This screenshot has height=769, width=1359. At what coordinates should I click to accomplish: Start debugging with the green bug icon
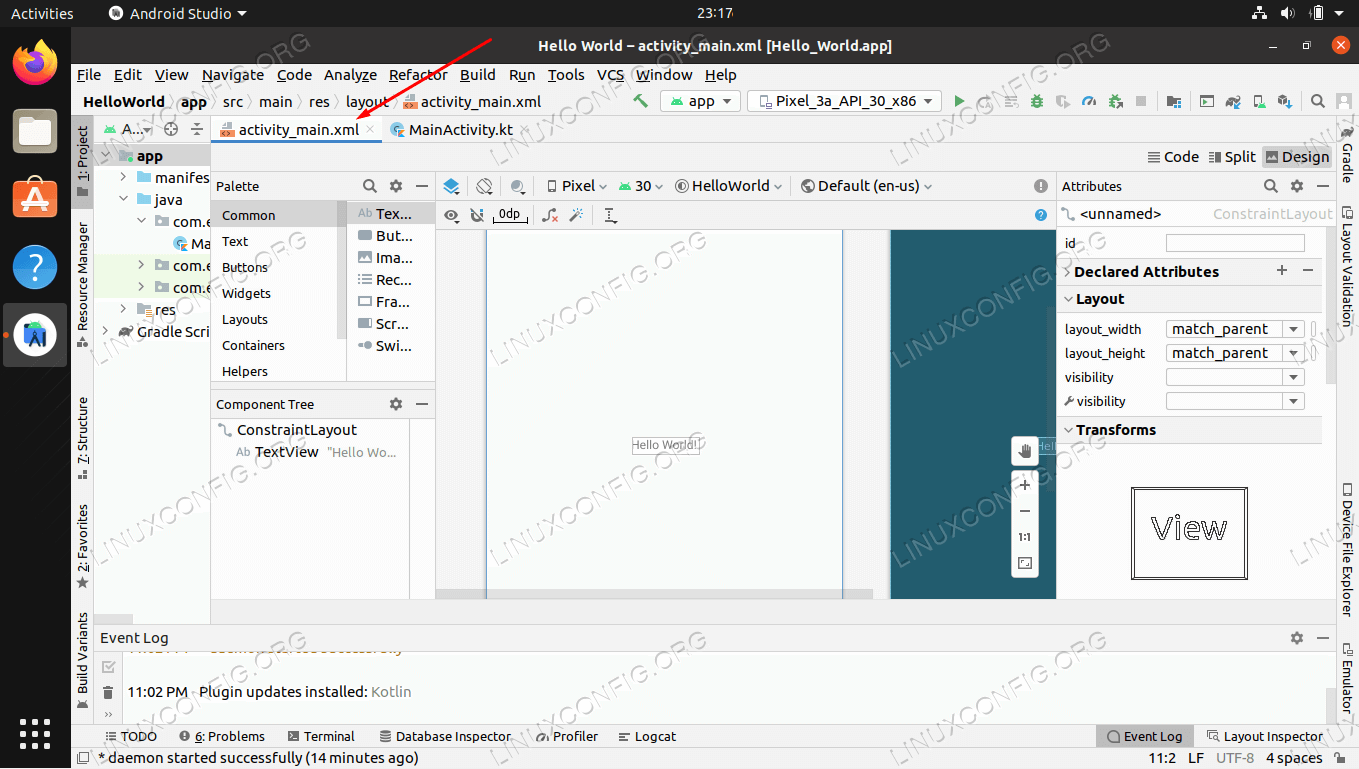(x=1037, y=101)
